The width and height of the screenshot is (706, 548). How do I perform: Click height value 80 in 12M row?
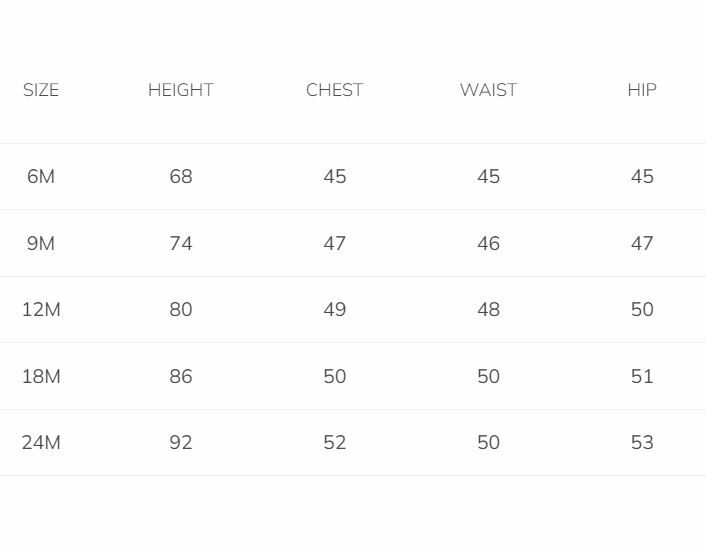pos(181,310)
